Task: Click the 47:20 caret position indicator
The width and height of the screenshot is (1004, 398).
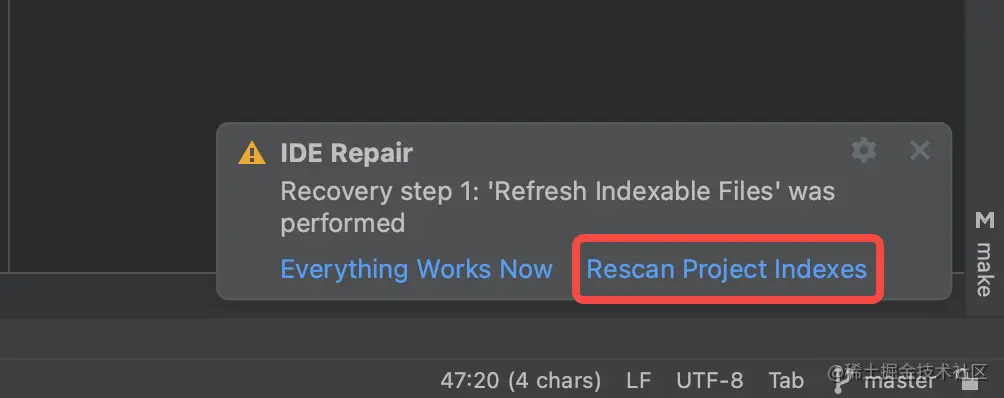Action: (x=469, y=381)
